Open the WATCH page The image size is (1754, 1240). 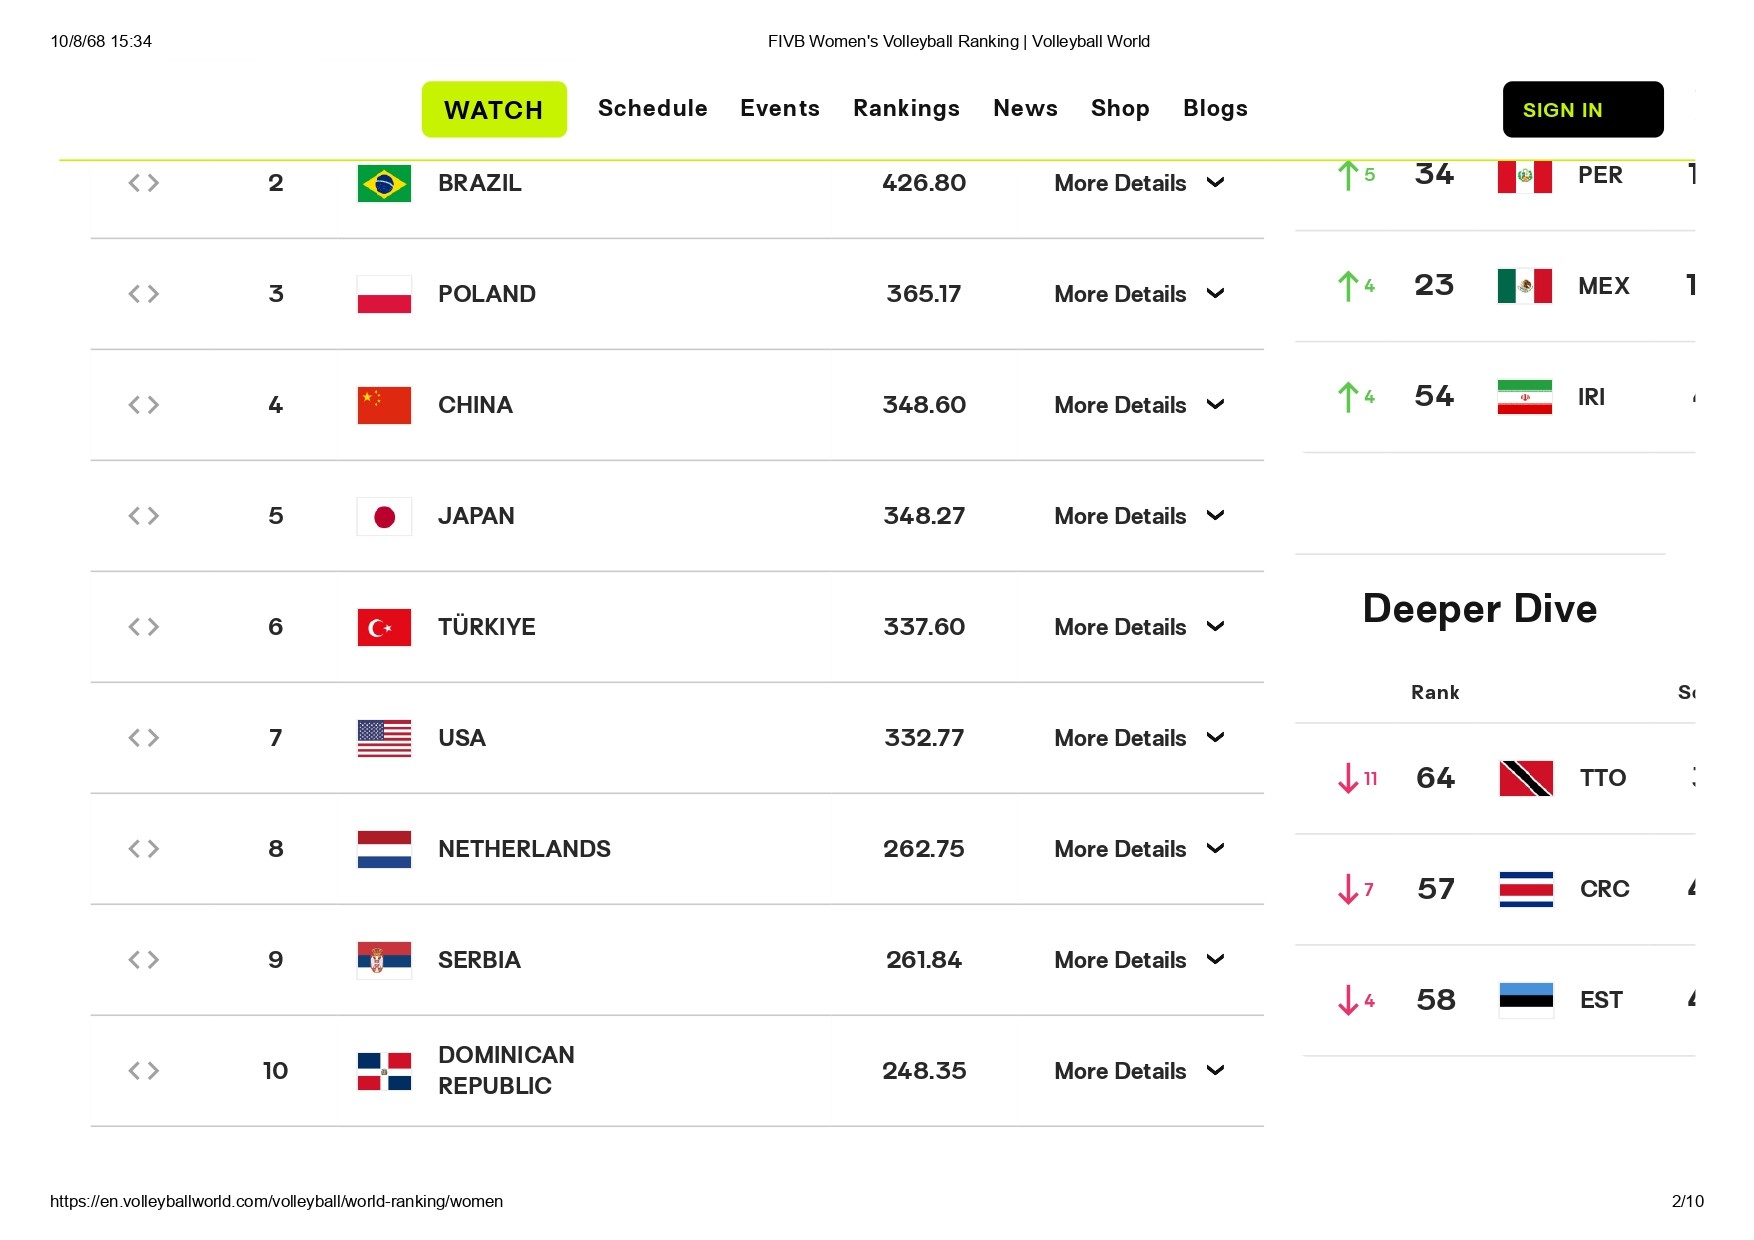click(494, 109)
